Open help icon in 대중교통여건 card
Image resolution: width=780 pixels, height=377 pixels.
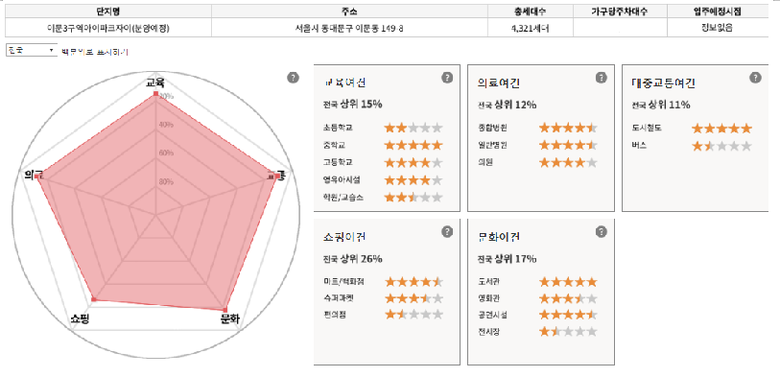756,78
